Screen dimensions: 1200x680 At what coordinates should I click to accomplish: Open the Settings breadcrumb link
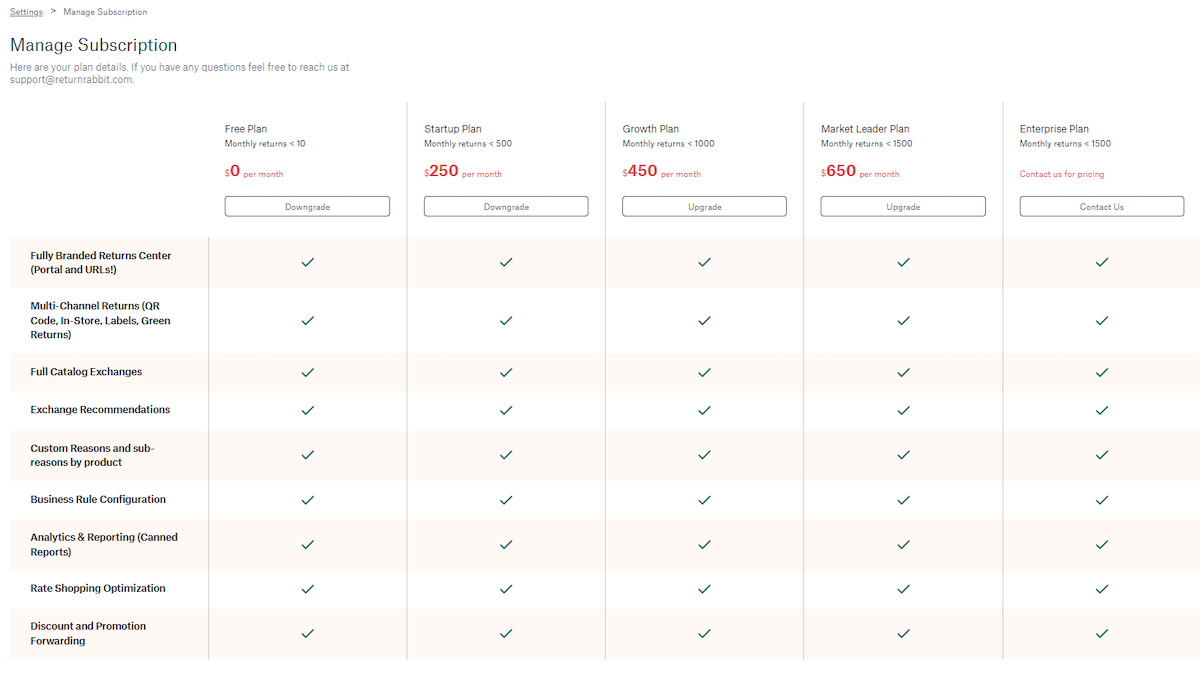pyautogui.click(x=26, y=12)
